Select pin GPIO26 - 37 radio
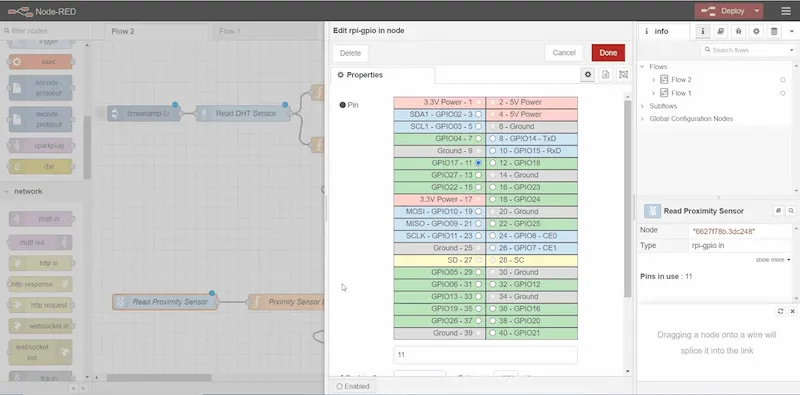The image size is (800, 395). tap(478, 321)
